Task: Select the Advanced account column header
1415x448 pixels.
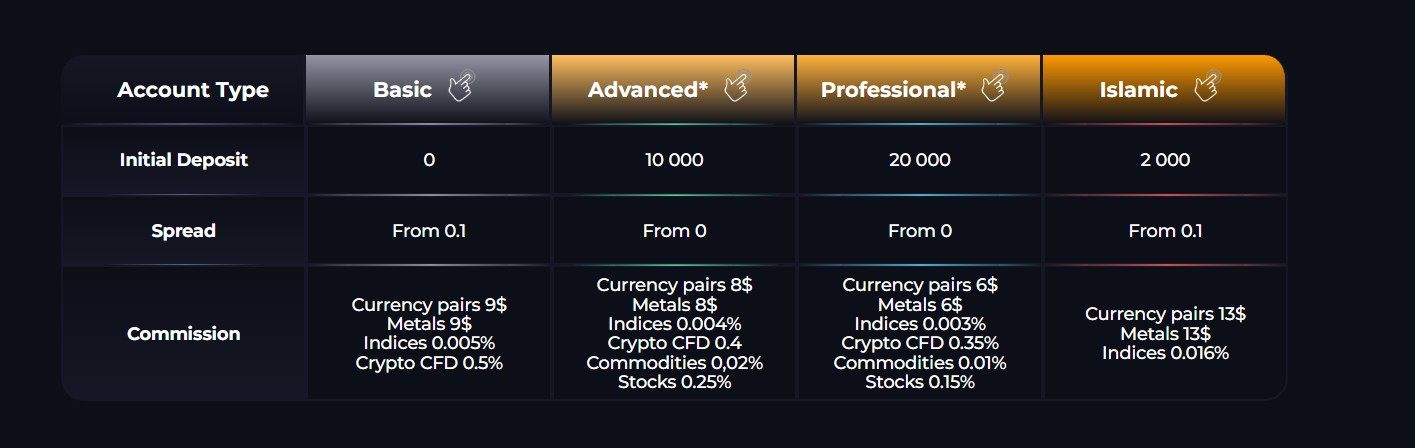Action: point(648,90)
